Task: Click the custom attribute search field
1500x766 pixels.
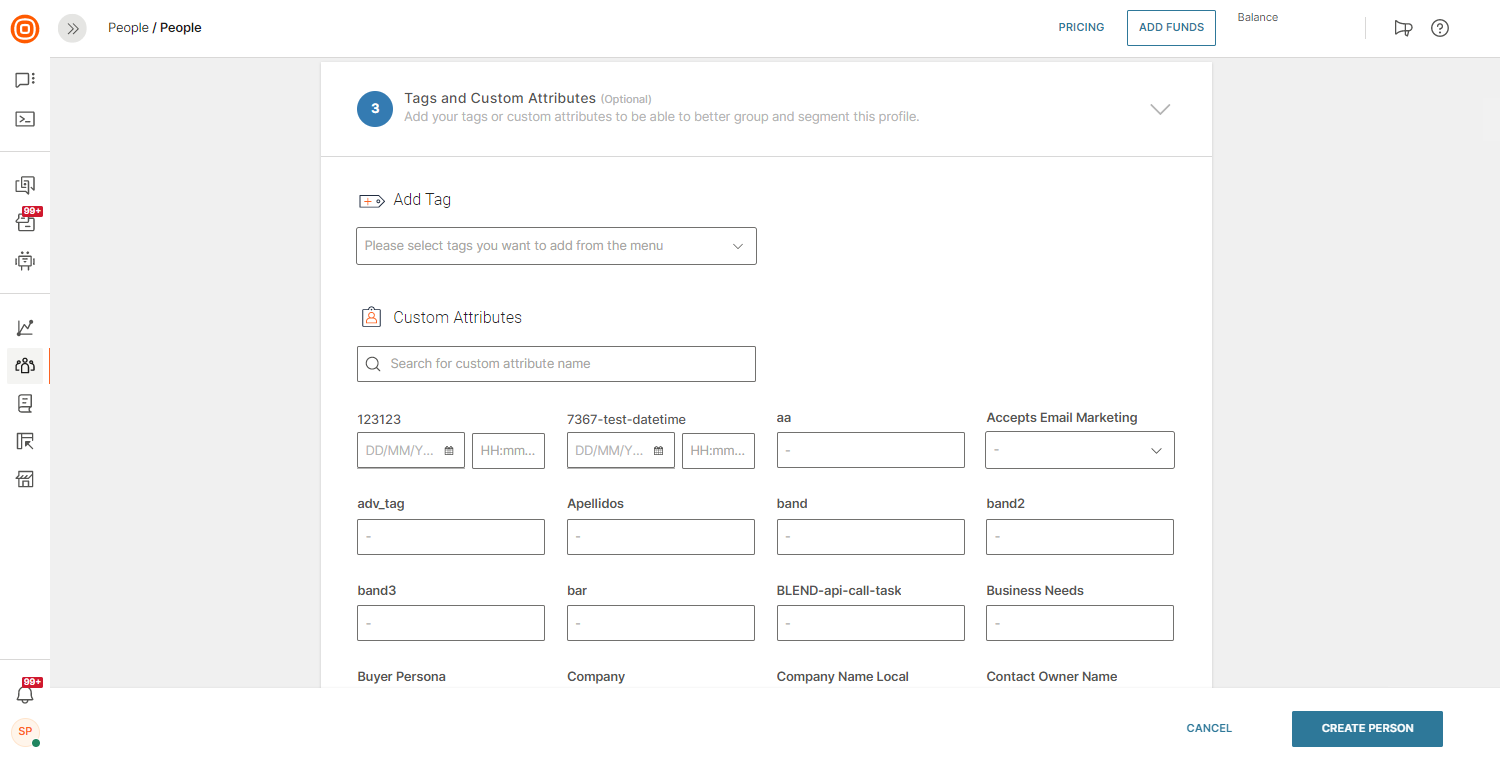Action: pos(556,364)
